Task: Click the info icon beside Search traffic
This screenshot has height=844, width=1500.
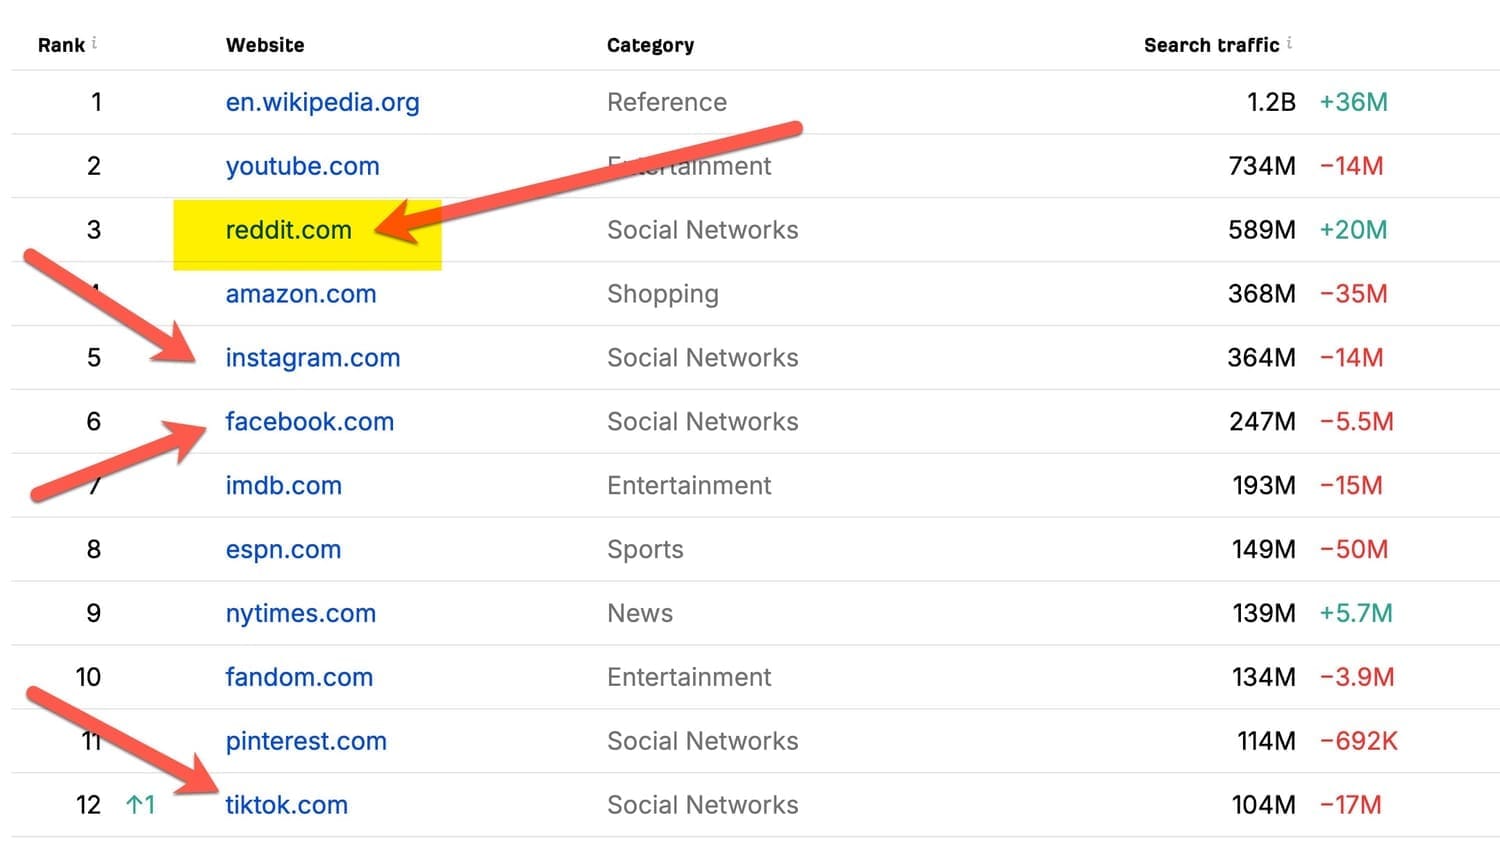Action: (1289, 43)
